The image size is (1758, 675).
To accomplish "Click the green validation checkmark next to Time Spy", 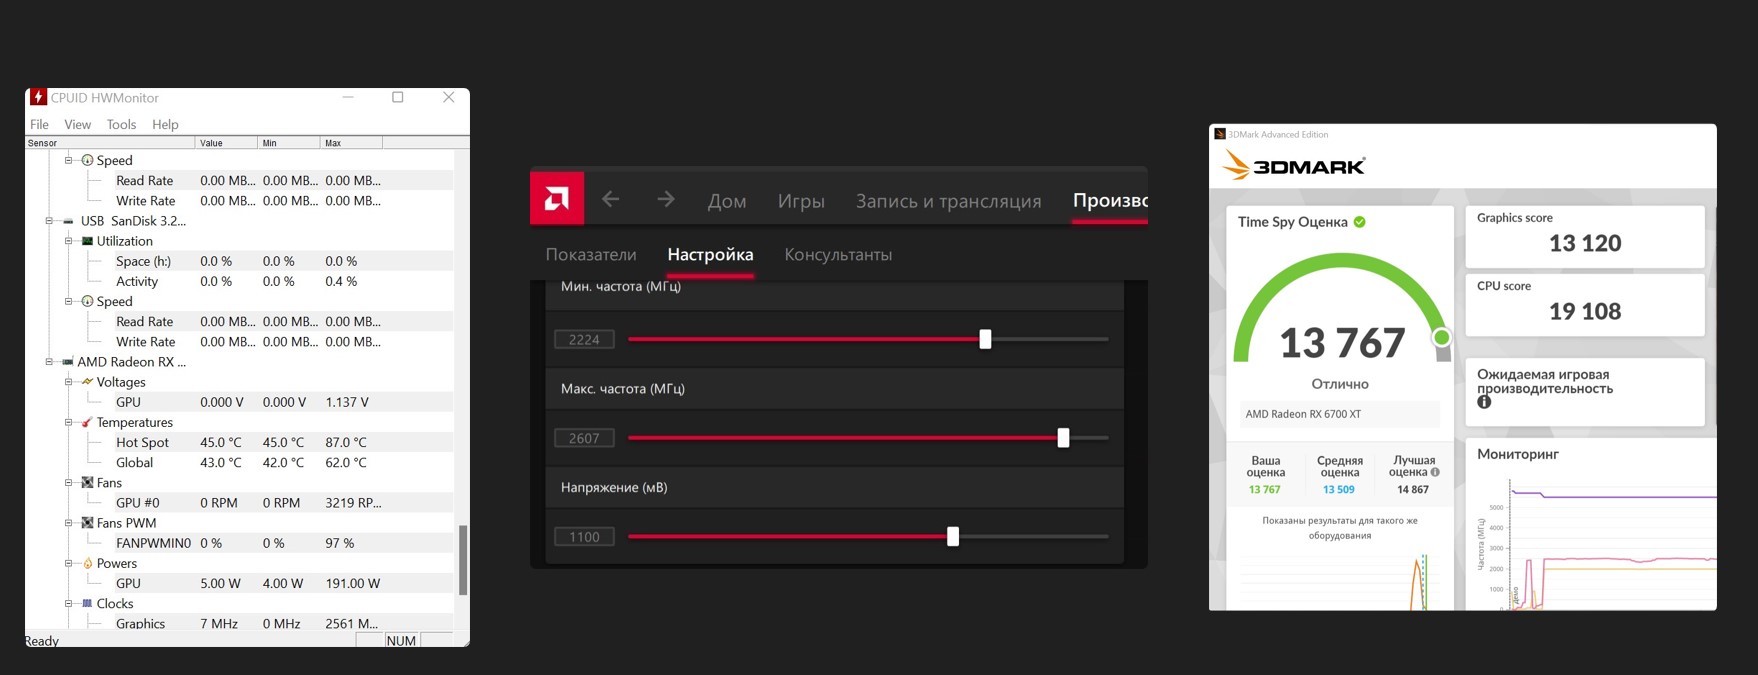I will 1360,222.
